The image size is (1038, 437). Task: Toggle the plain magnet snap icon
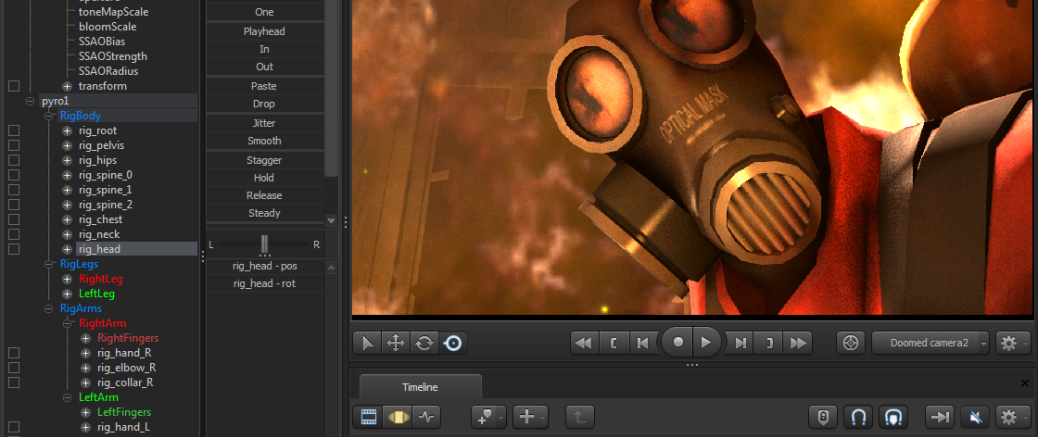[858, 417]
